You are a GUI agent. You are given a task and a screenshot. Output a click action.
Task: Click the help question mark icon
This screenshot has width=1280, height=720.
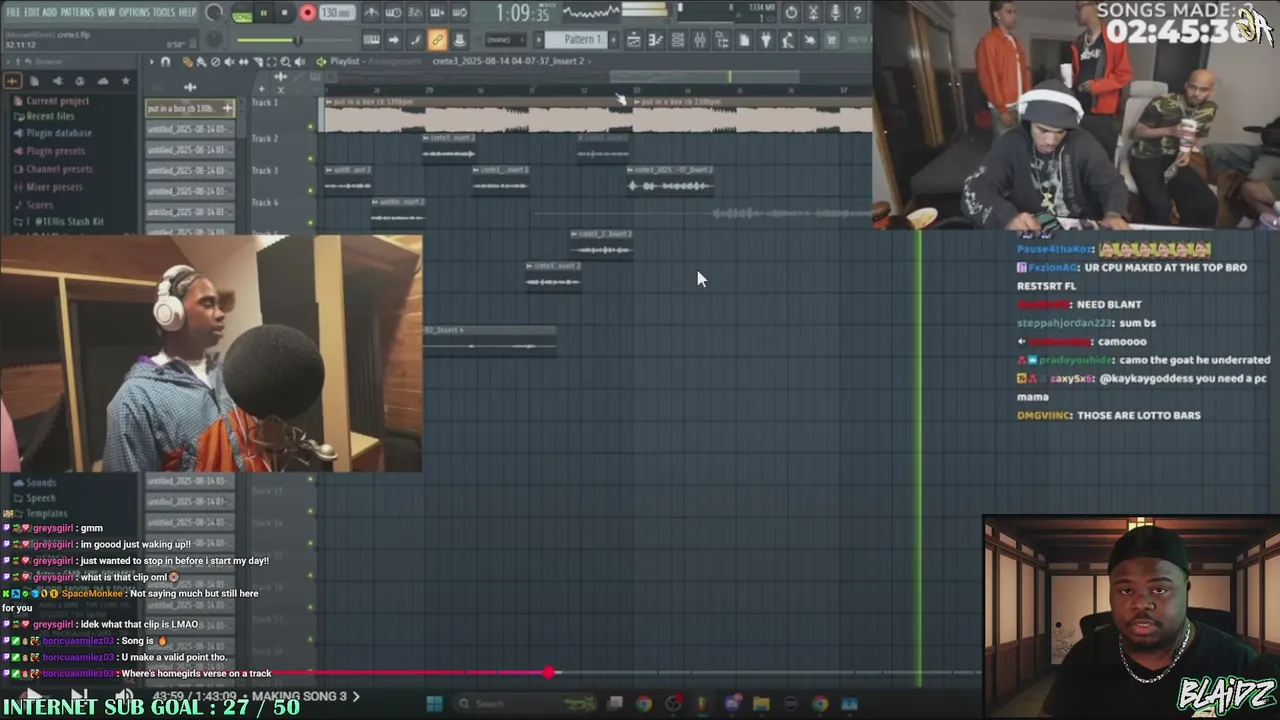pyautogui.click(x=857, y=13)
